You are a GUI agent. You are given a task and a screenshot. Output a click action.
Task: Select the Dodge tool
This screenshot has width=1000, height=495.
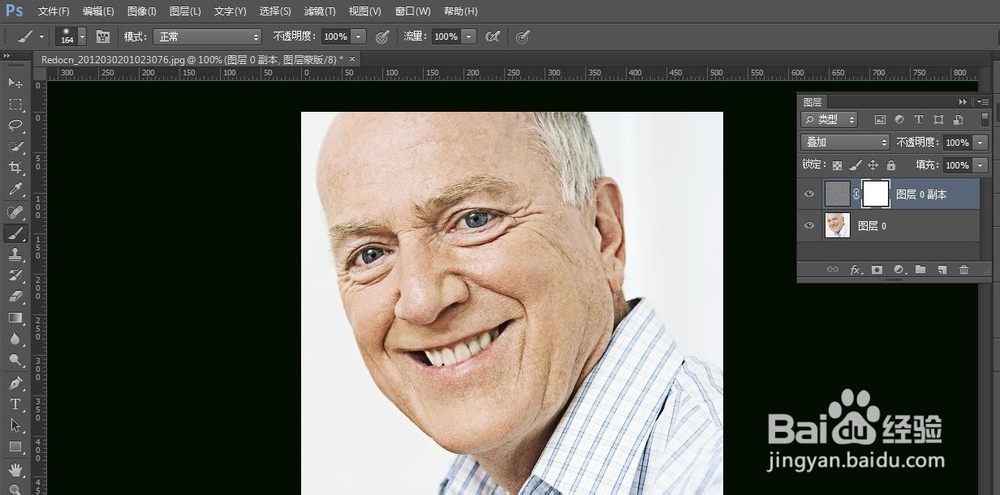15,360
